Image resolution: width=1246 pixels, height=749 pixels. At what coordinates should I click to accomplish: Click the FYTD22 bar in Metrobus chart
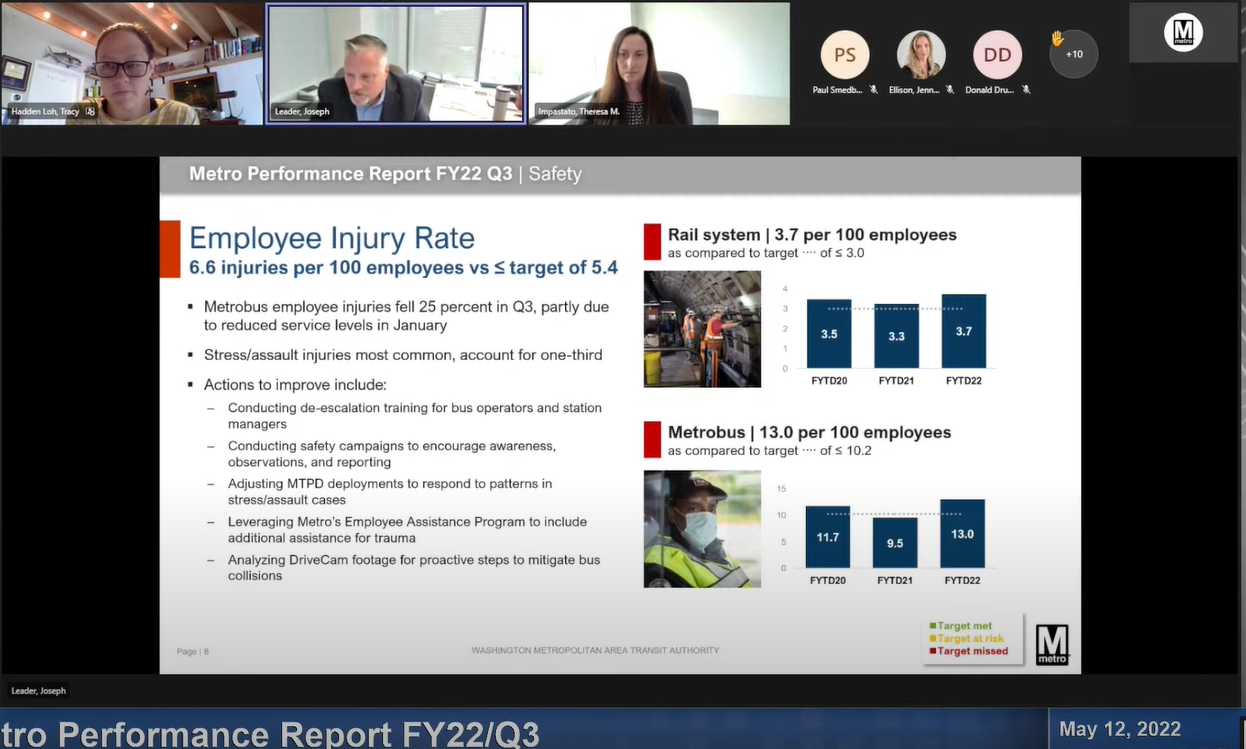(962, 534)
